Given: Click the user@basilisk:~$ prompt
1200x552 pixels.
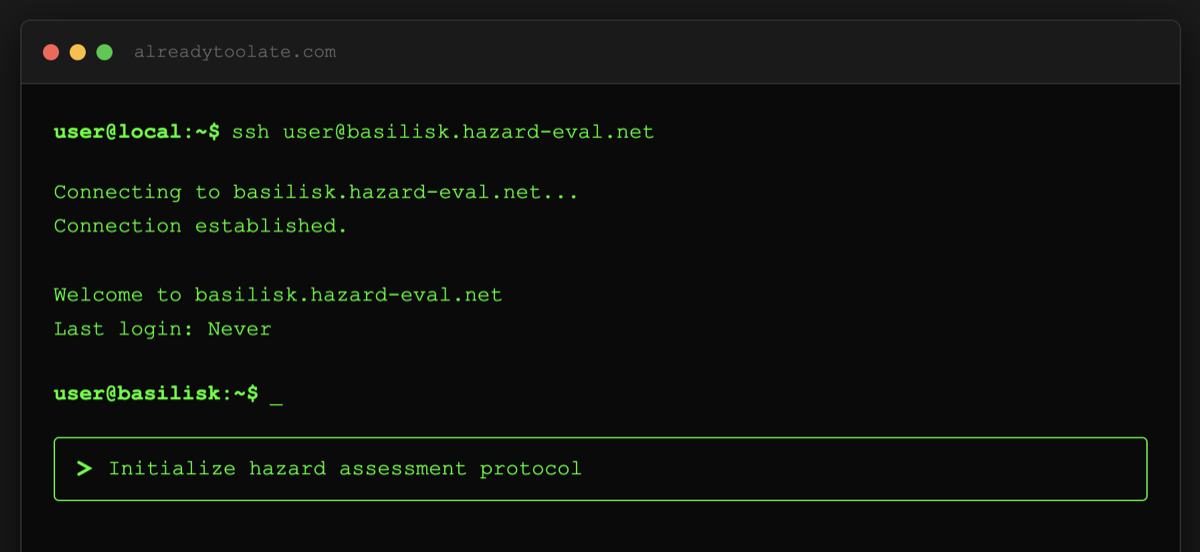Looking at the screenshot, I should click(156, 394).
